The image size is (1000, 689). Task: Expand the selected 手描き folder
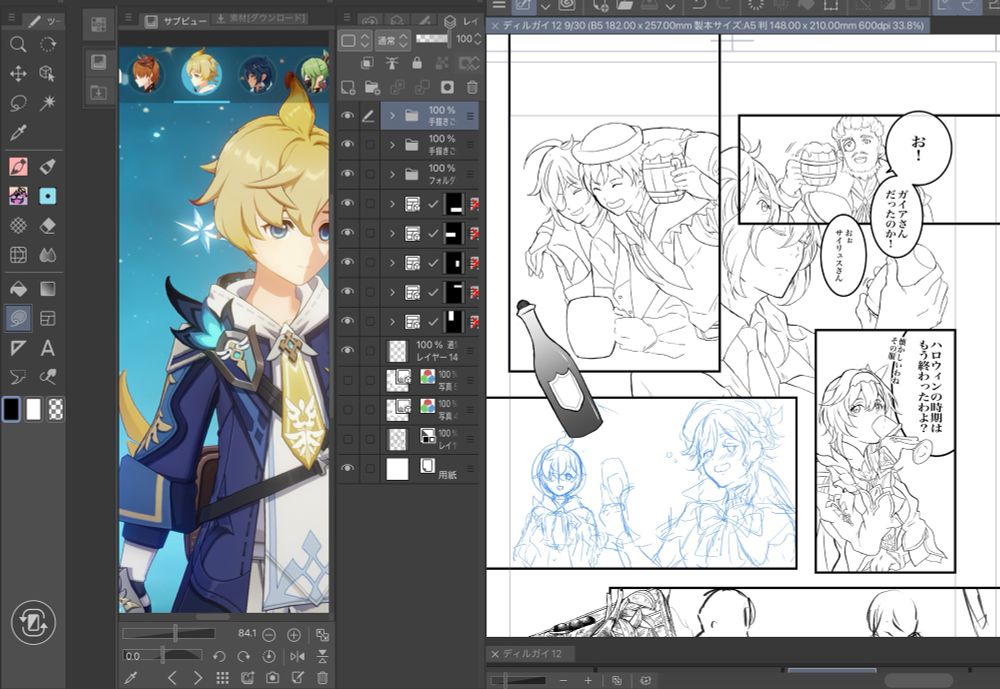point(392,115)
